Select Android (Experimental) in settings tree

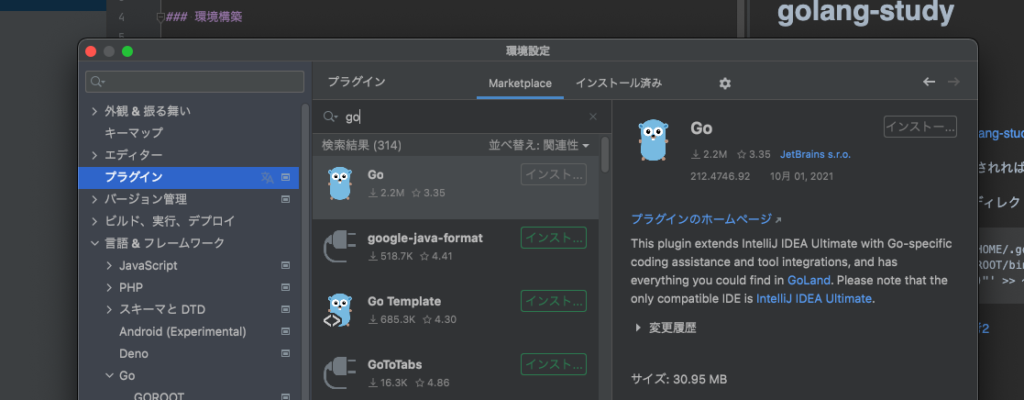[x=183, y=331]
